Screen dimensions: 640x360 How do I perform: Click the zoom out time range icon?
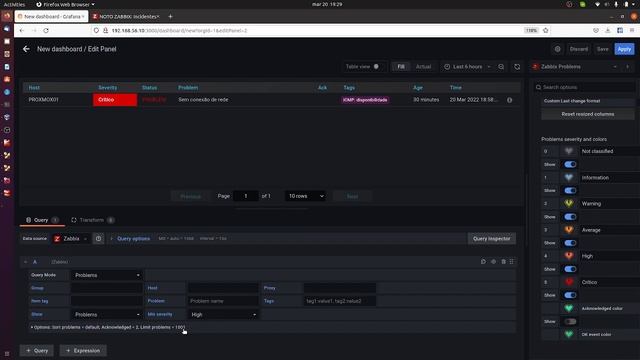pyautogui.click(x=501, y=67)
